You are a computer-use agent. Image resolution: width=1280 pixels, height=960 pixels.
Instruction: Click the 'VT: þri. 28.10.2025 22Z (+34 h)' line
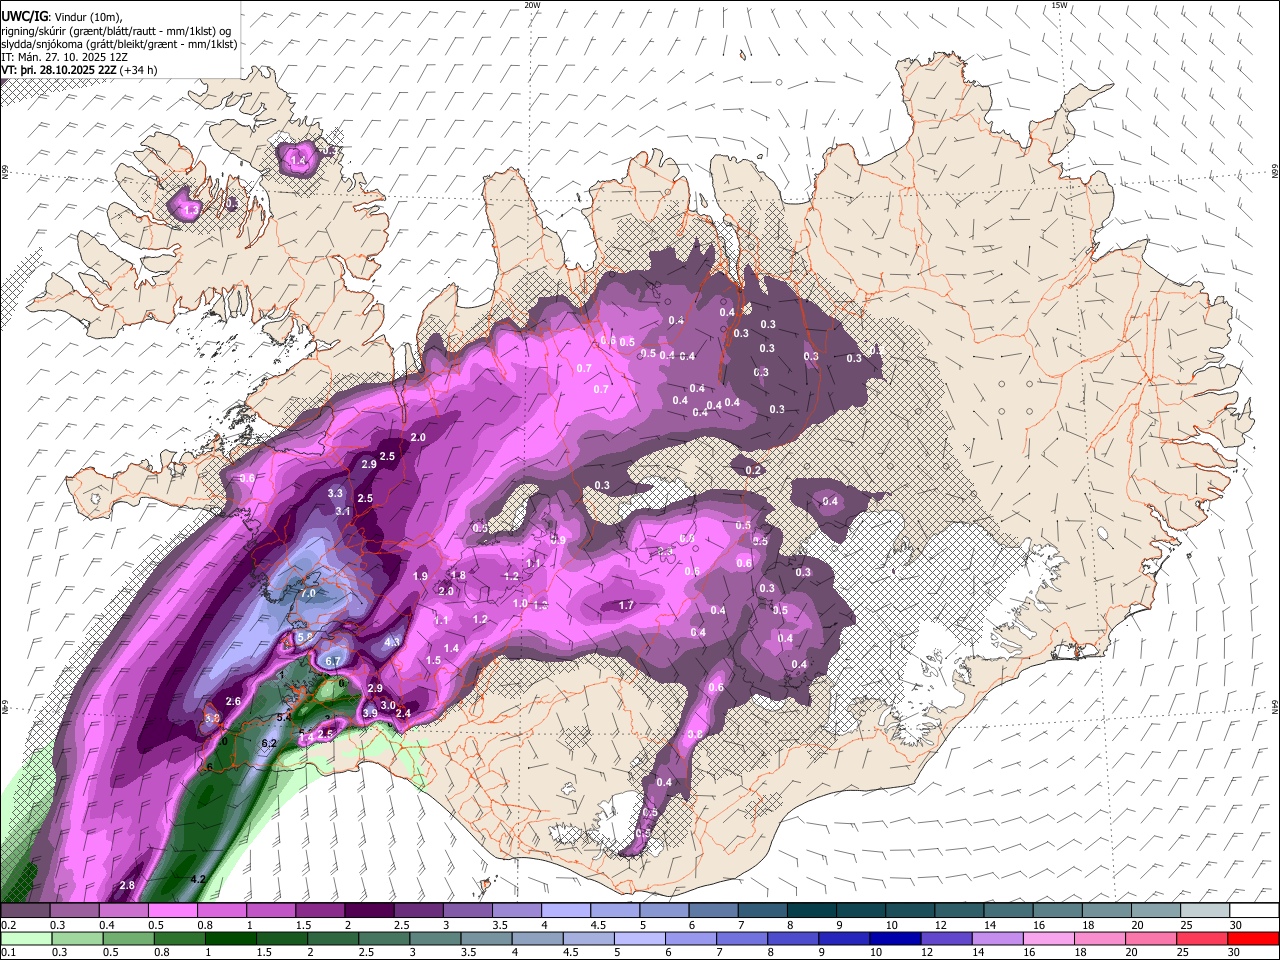[x=79, y=70]
